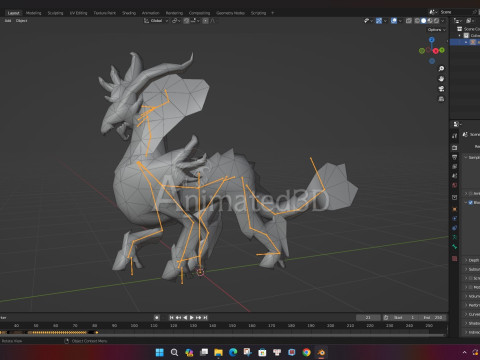Open the UV Editing workspace tab

pos(78,13)
